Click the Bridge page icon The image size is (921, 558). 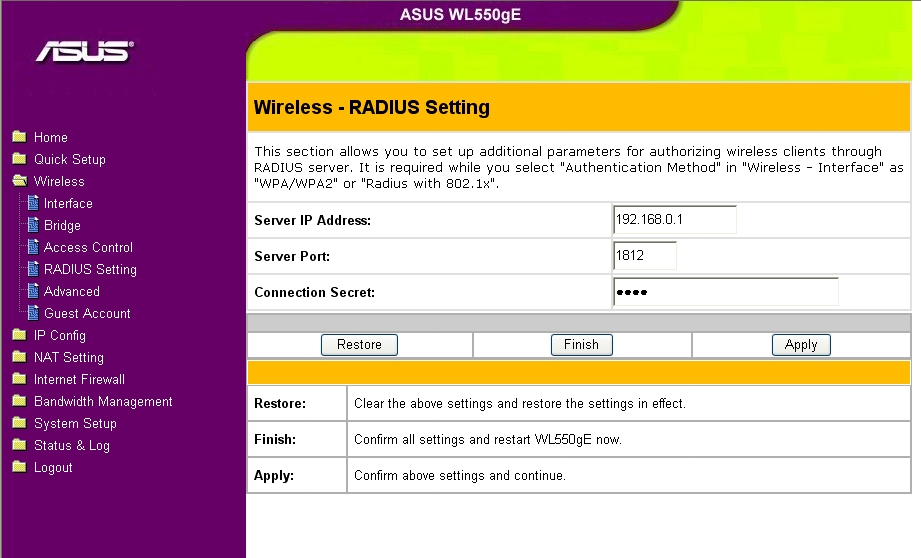click(33, 225)
